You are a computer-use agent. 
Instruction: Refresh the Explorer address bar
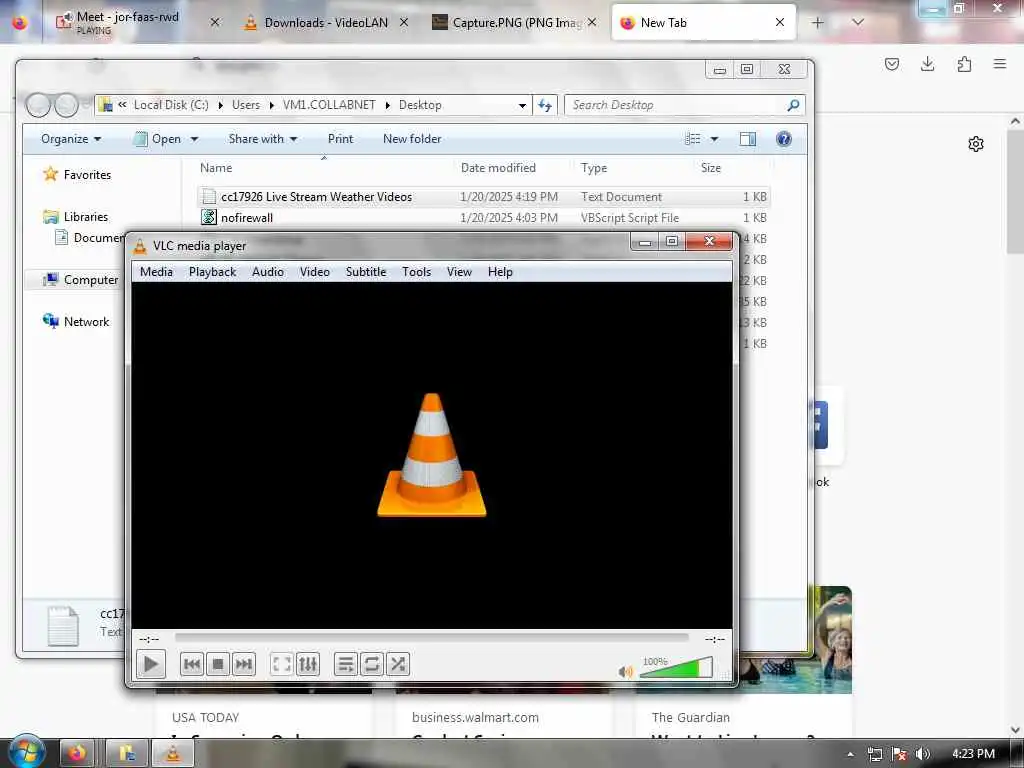545,105
